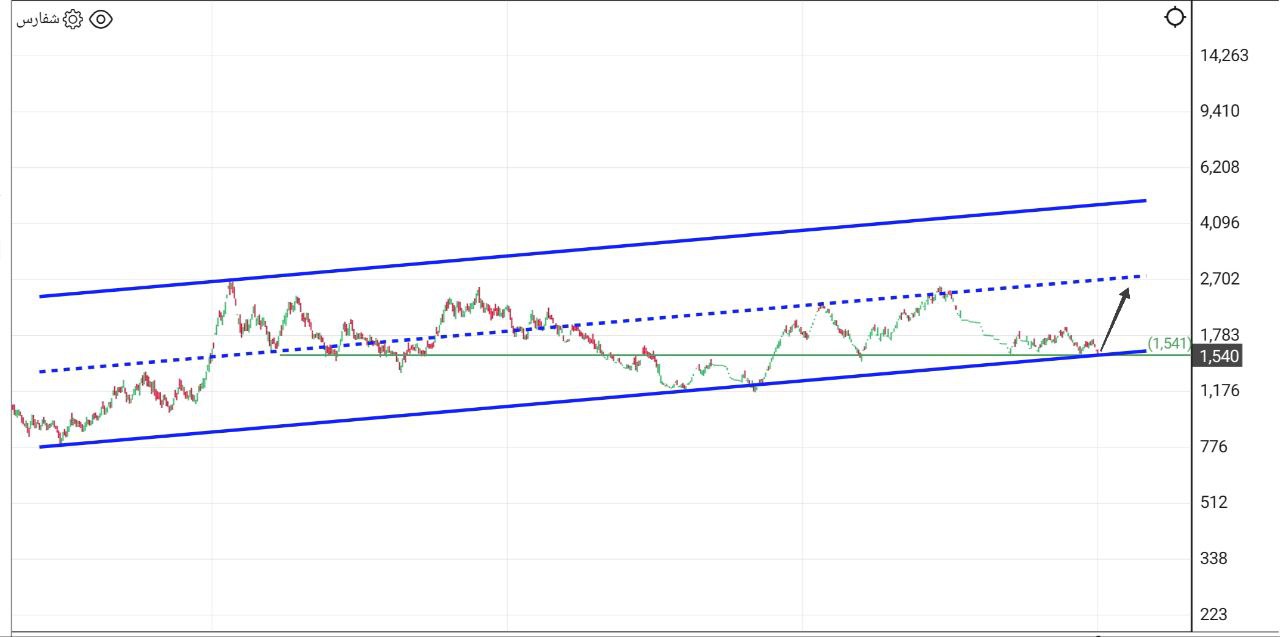Select the شفارس symbol name label
Viewport: 1280px width, 637px height.
(x=39, y=19)
